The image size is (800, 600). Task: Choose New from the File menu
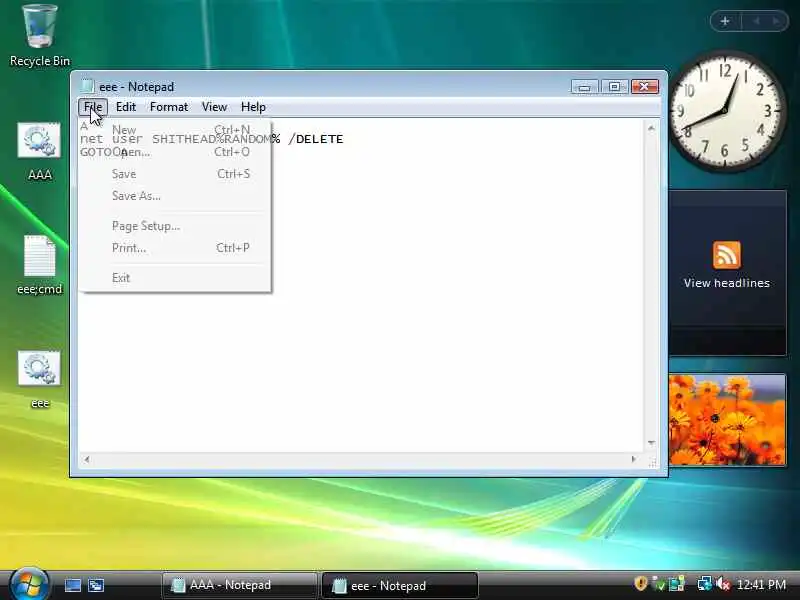click(x=174, y=130)
